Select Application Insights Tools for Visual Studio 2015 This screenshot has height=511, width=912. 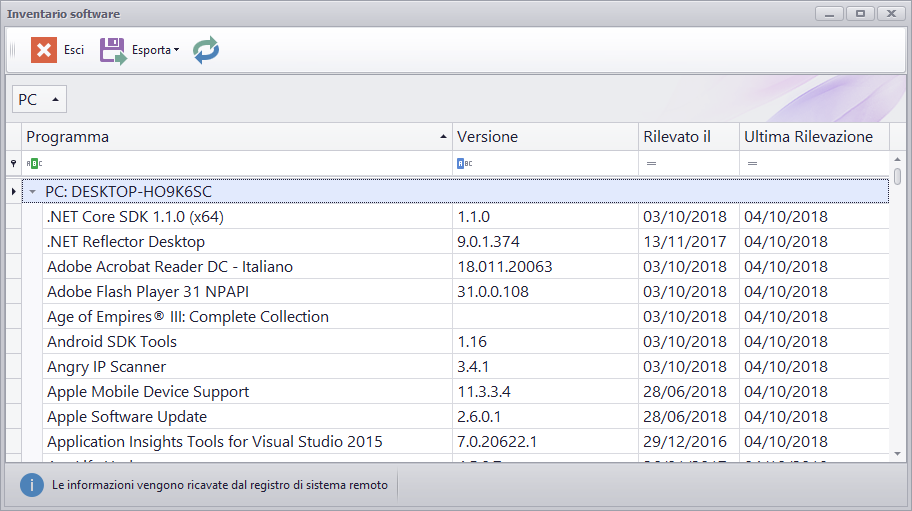coord(466,442)
